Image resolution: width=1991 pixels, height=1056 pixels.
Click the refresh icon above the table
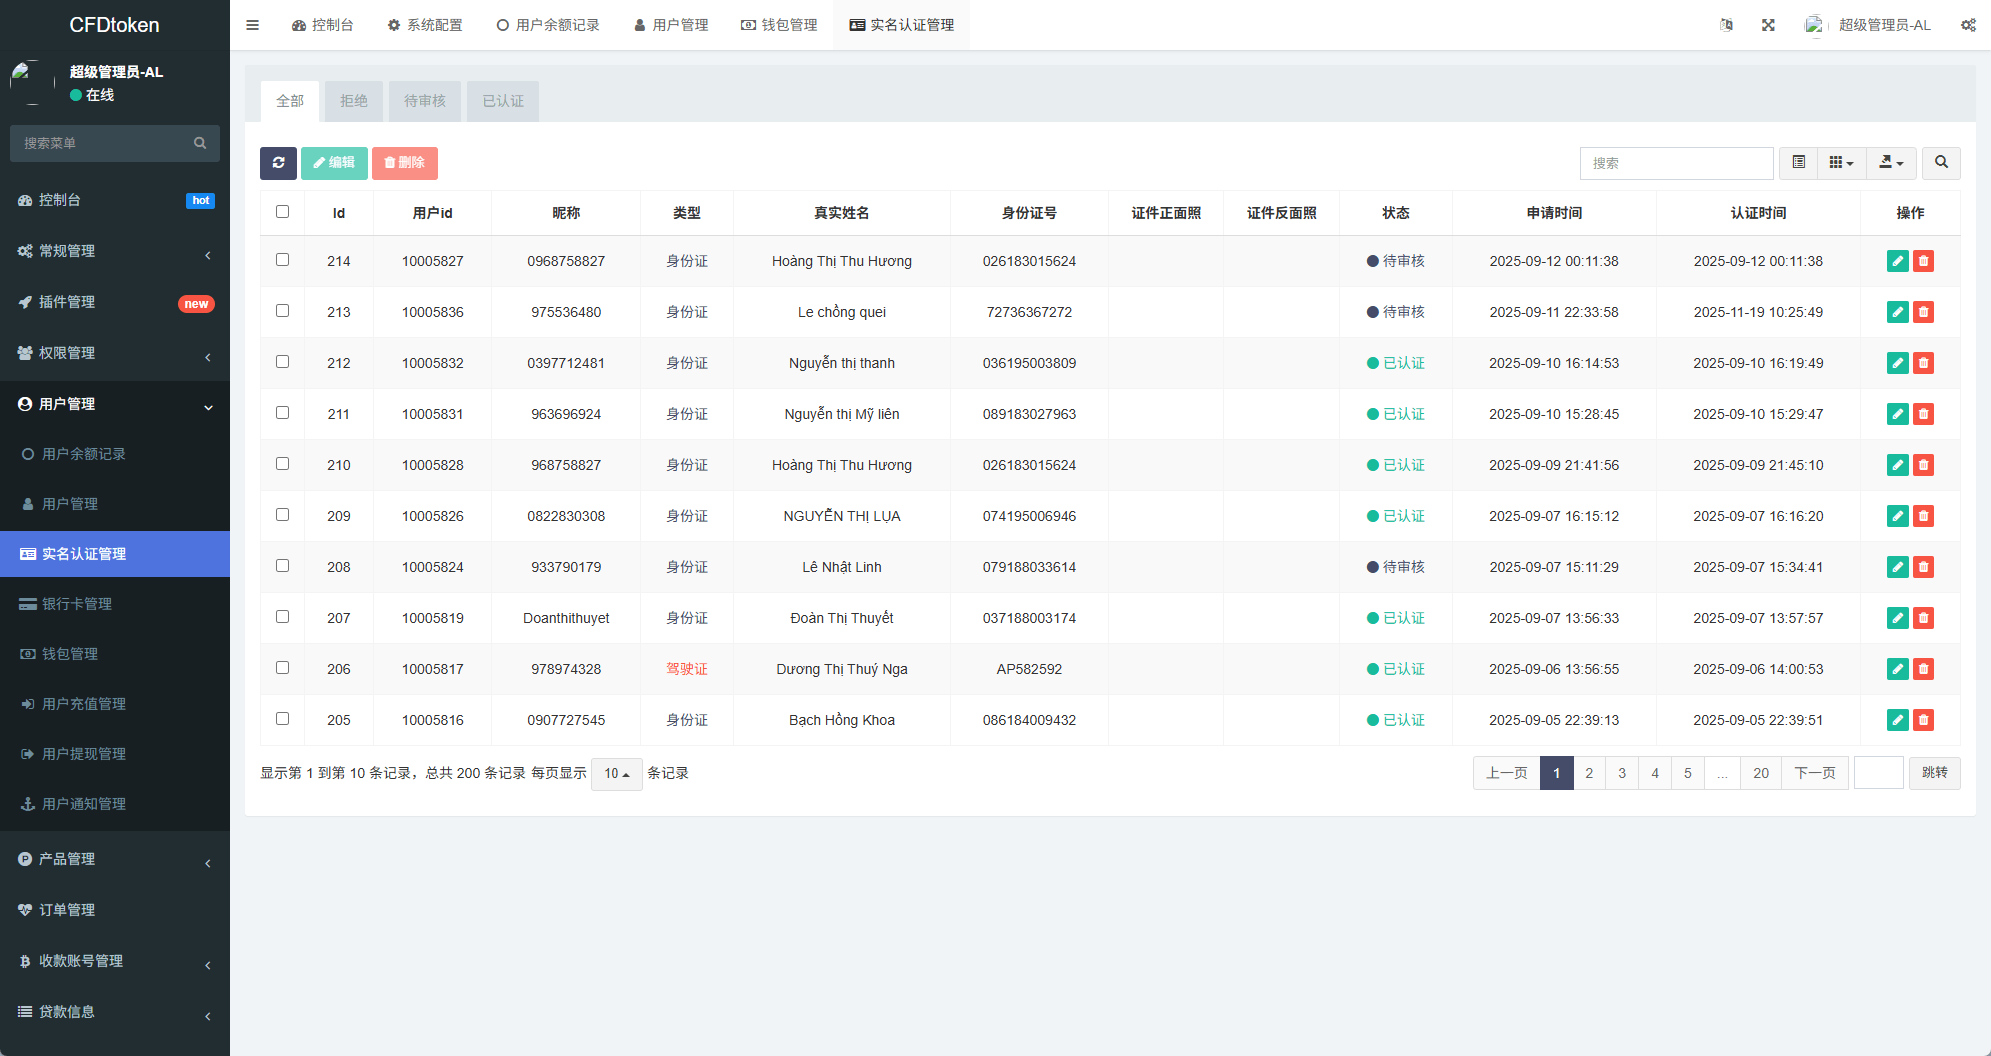pos(278,163)
